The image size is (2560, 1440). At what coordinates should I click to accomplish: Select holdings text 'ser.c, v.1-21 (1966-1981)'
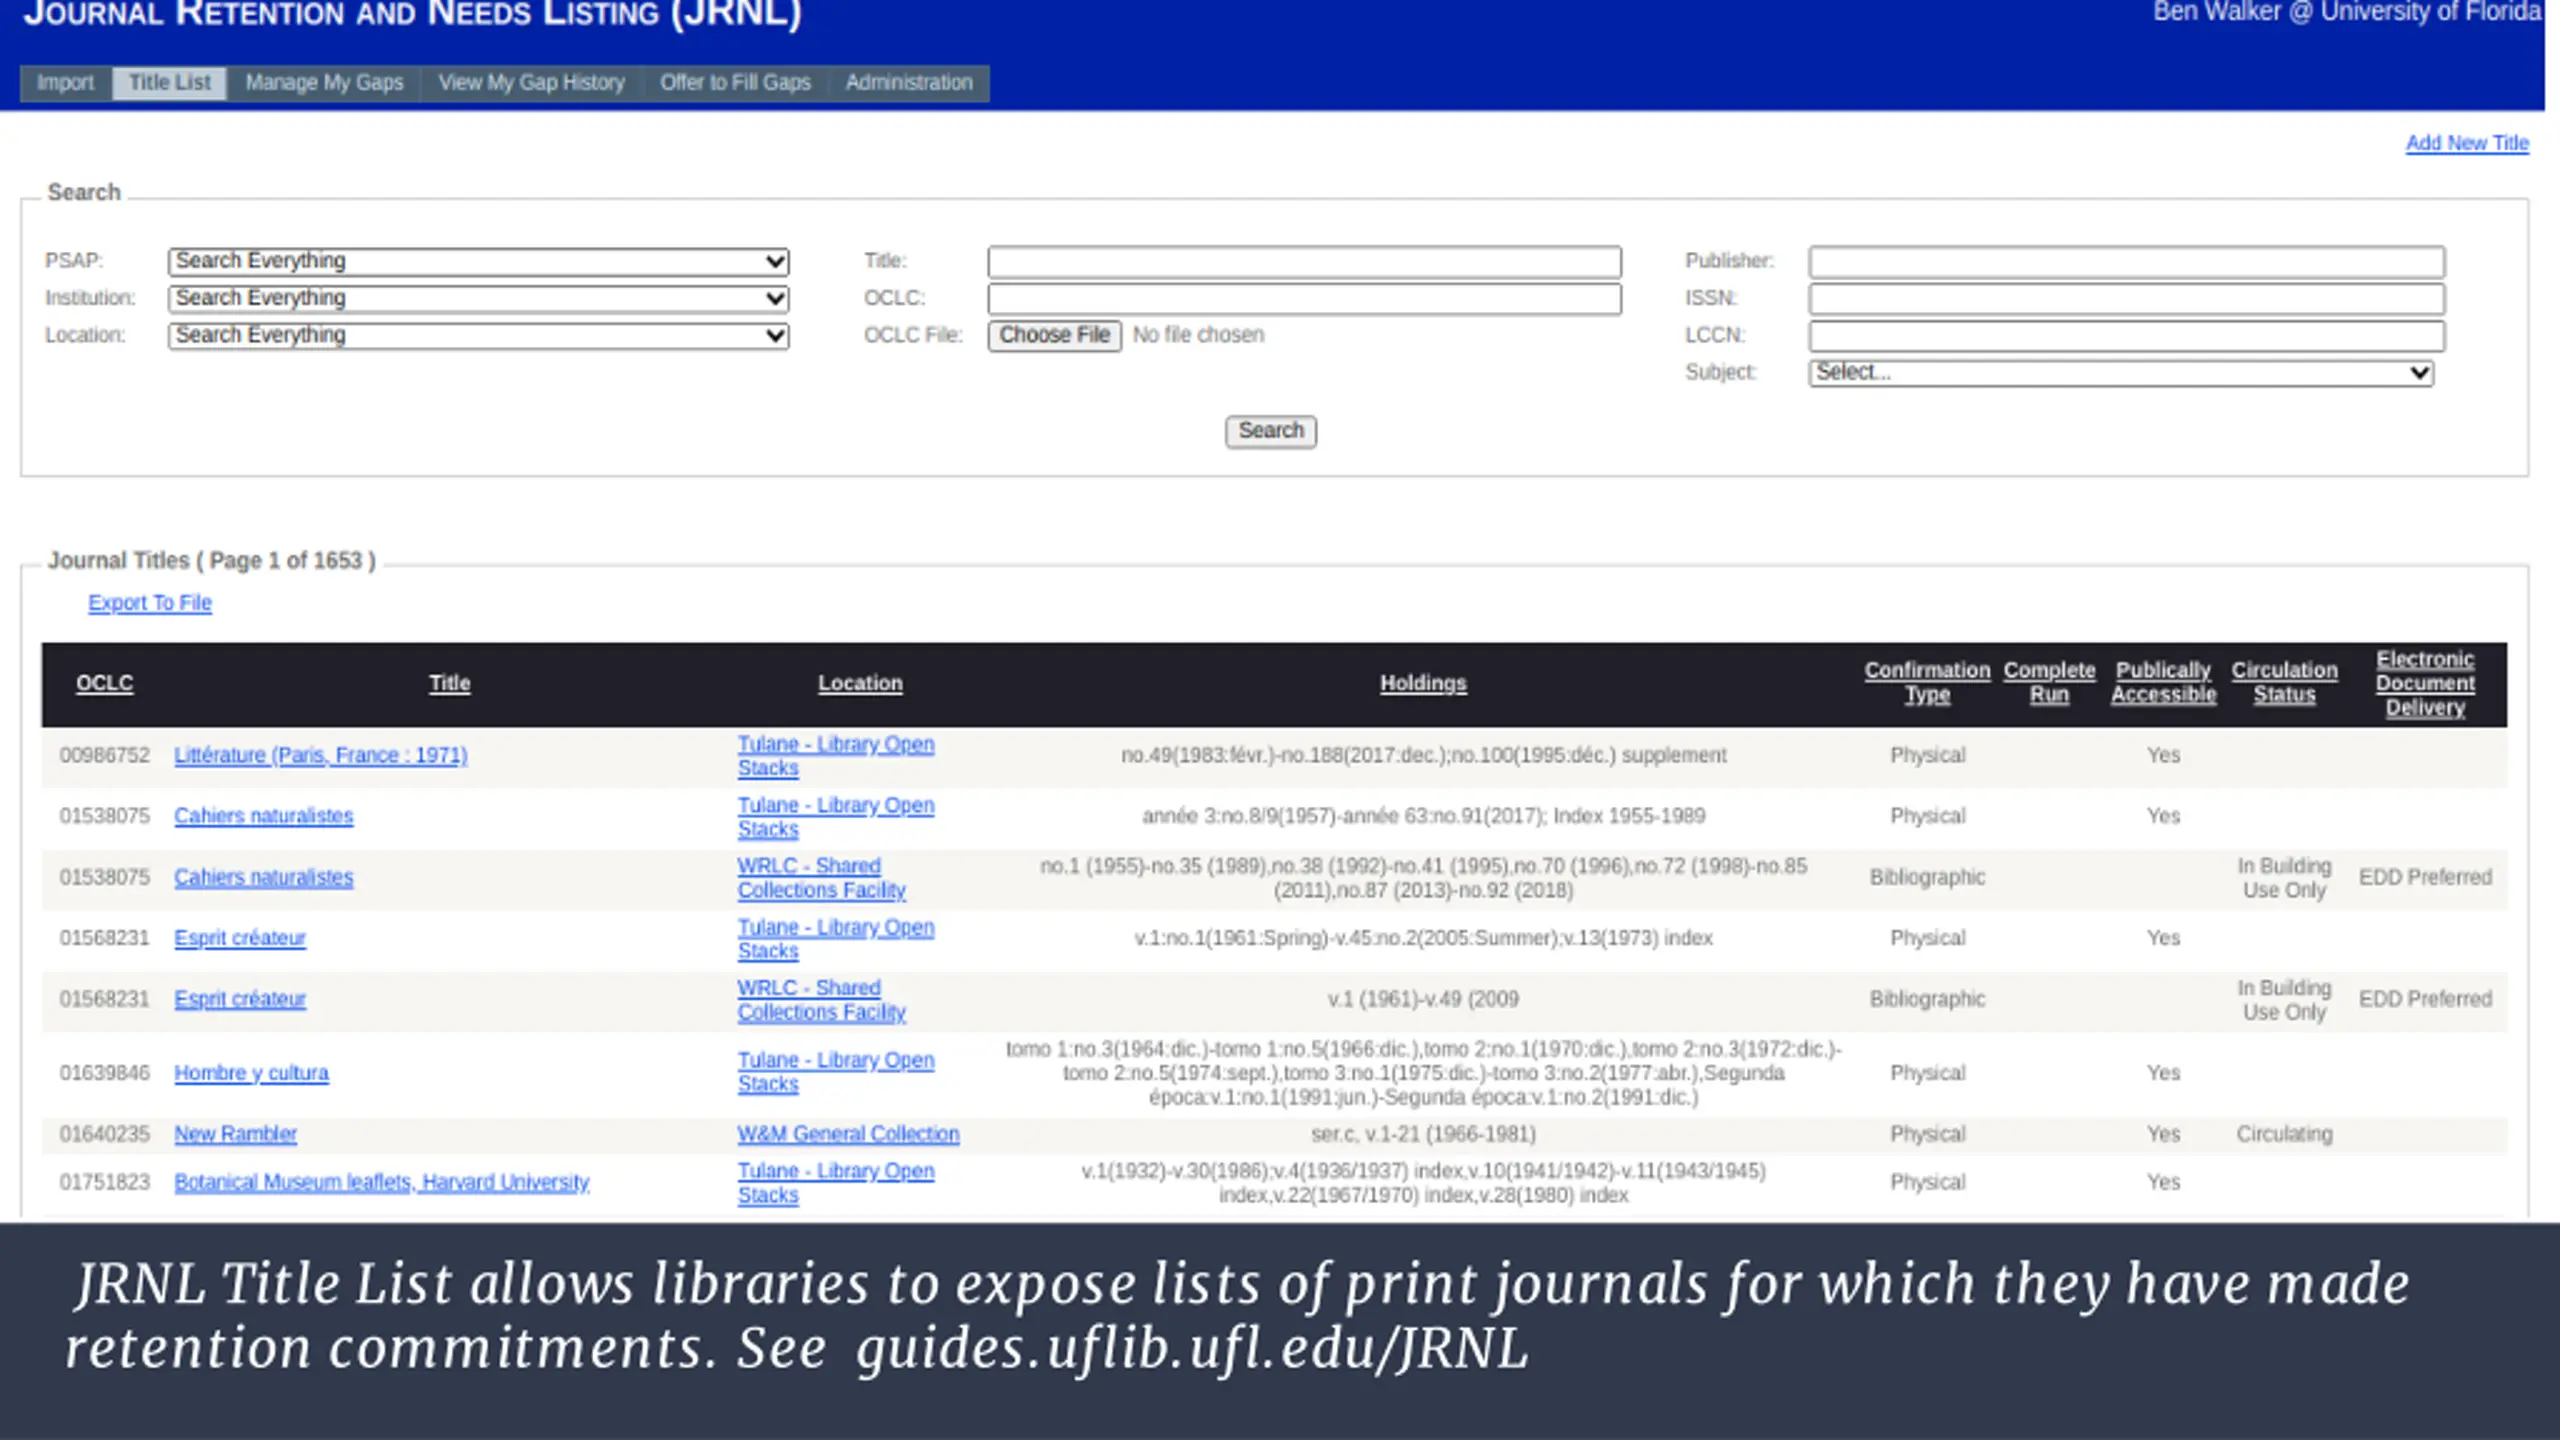pyautogui.click(x=1423, y=1134)
